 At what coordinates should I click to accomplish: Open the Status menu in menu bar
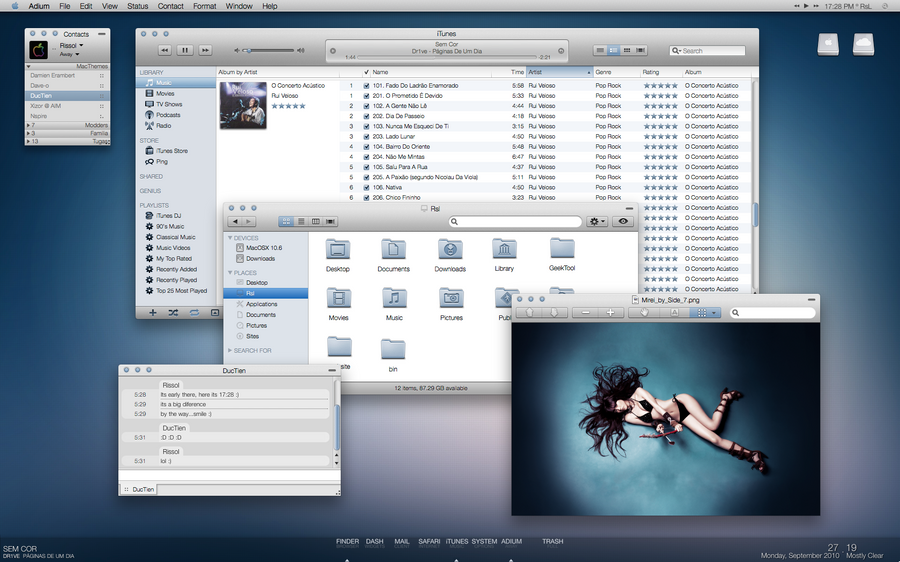point(137,6)
